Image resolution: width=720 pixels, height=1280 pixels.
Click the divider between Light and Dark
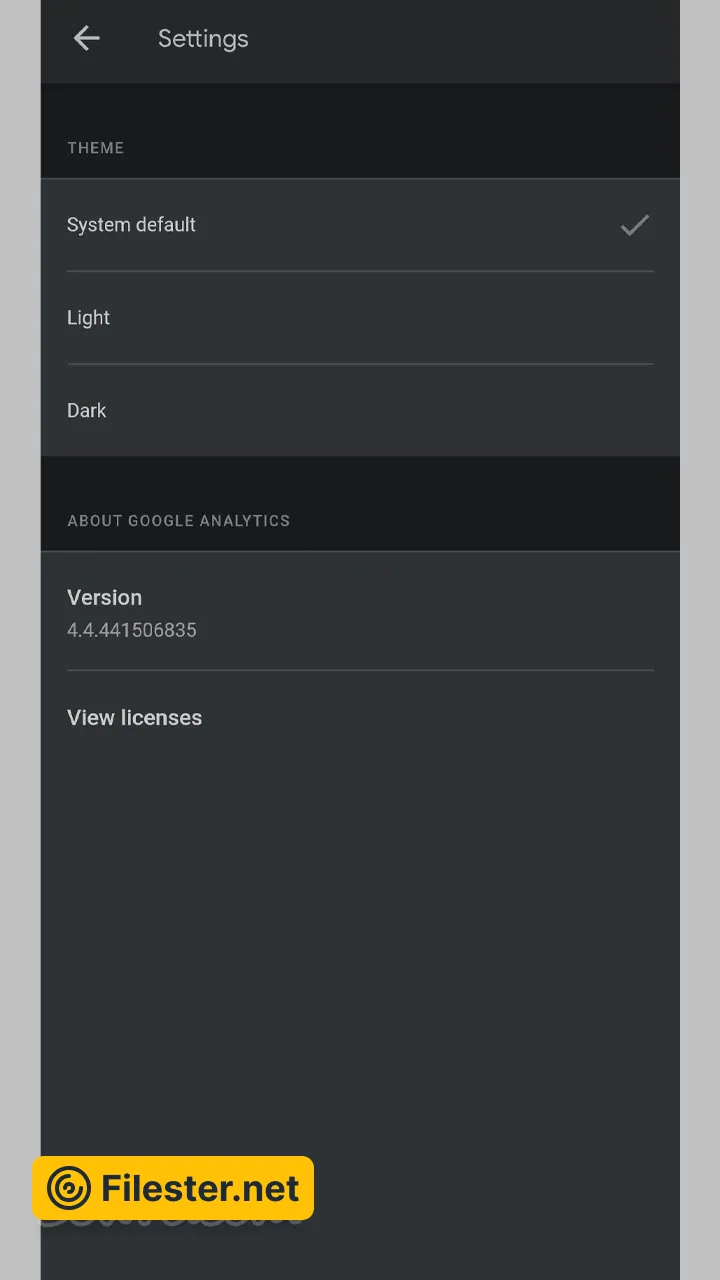pos(360,364)
